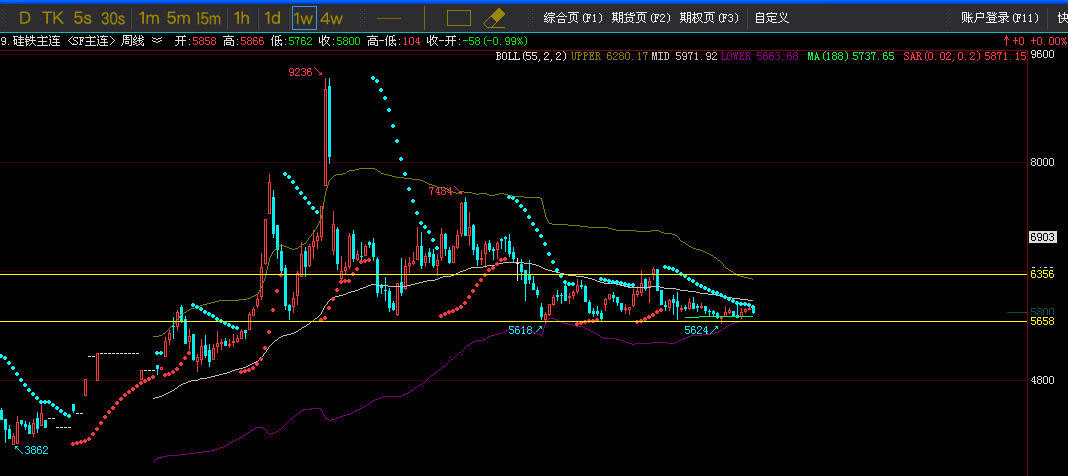This screenshot has width=1068, height=476.
Task: Switch to the 1m period
Action: [148, 18]
